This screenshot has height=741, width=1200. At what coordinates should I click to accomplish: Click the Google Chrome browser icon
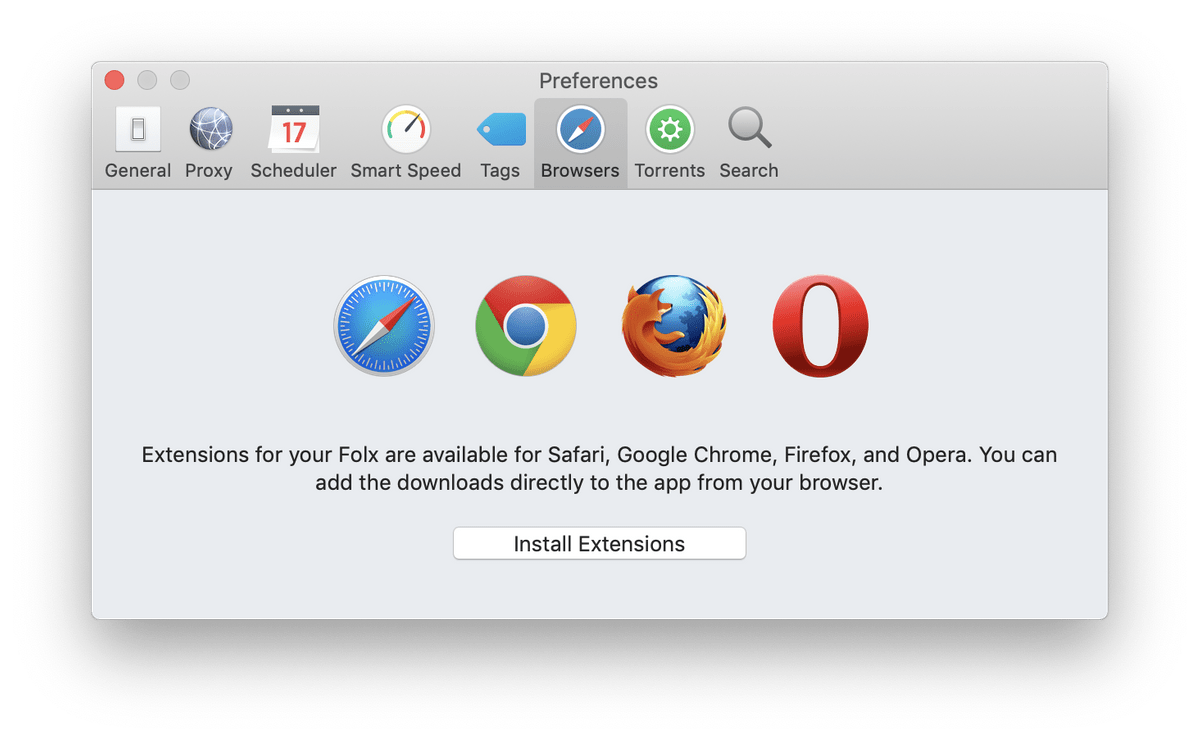pos(526,326)
